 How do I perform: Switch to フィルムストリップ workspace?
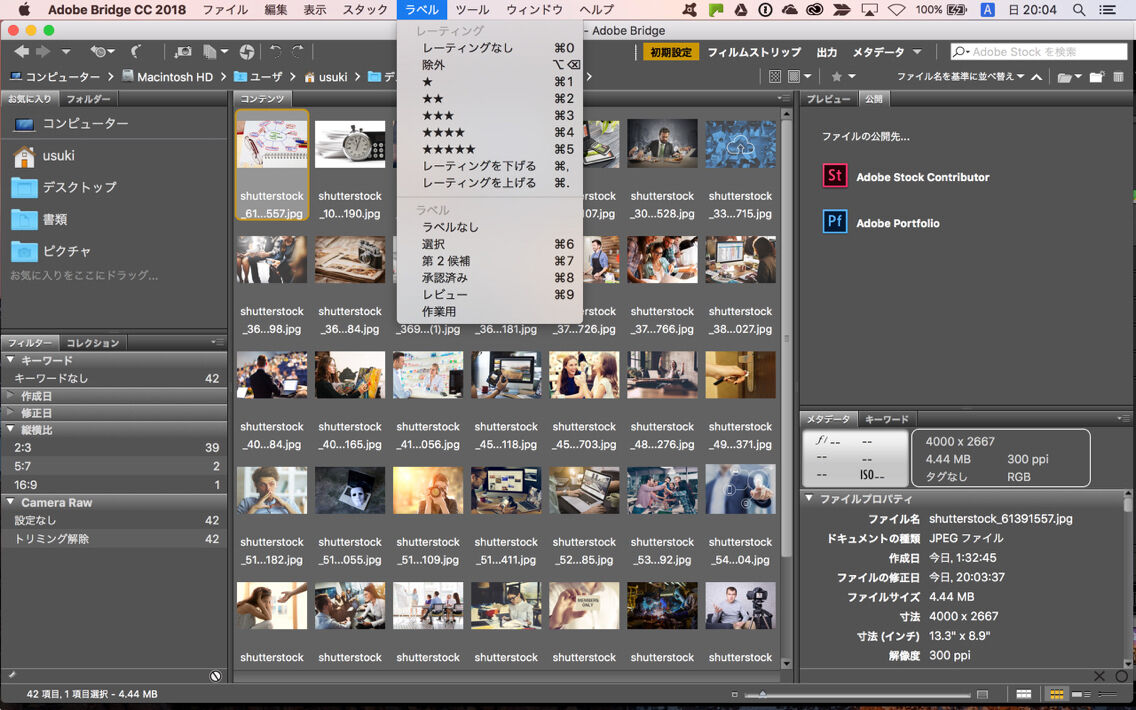pos(754,52)
